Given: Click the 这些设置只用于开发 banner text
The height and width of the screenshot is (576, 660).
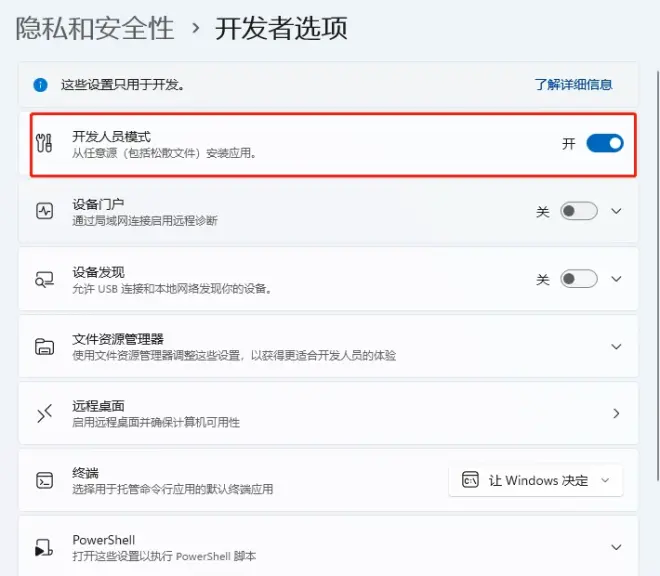Looking at the screenshot, I should tap(122, 85).
